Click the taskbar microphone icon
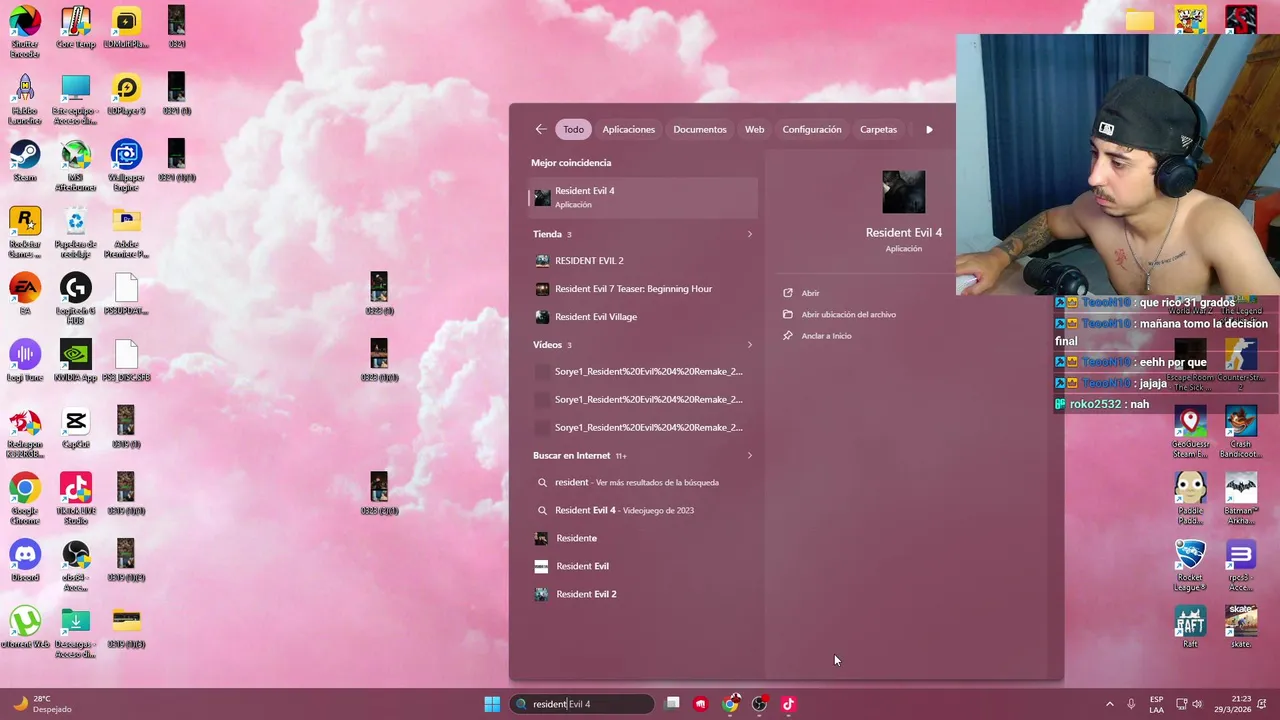 click(x=1131, y=704)
